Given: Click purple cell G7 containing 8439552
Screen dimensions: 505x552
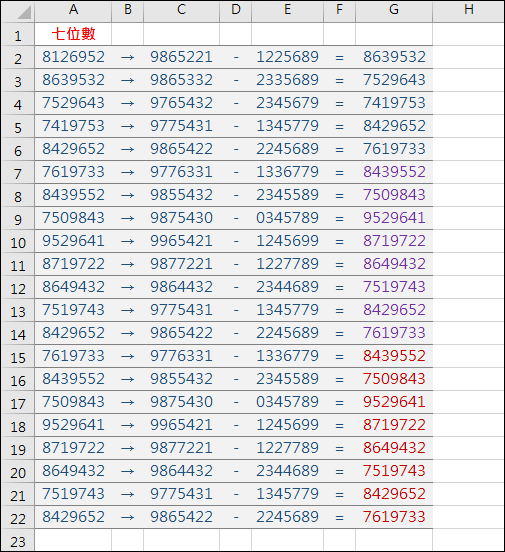Looking at the screenshot, I should [x=394, y=172].
